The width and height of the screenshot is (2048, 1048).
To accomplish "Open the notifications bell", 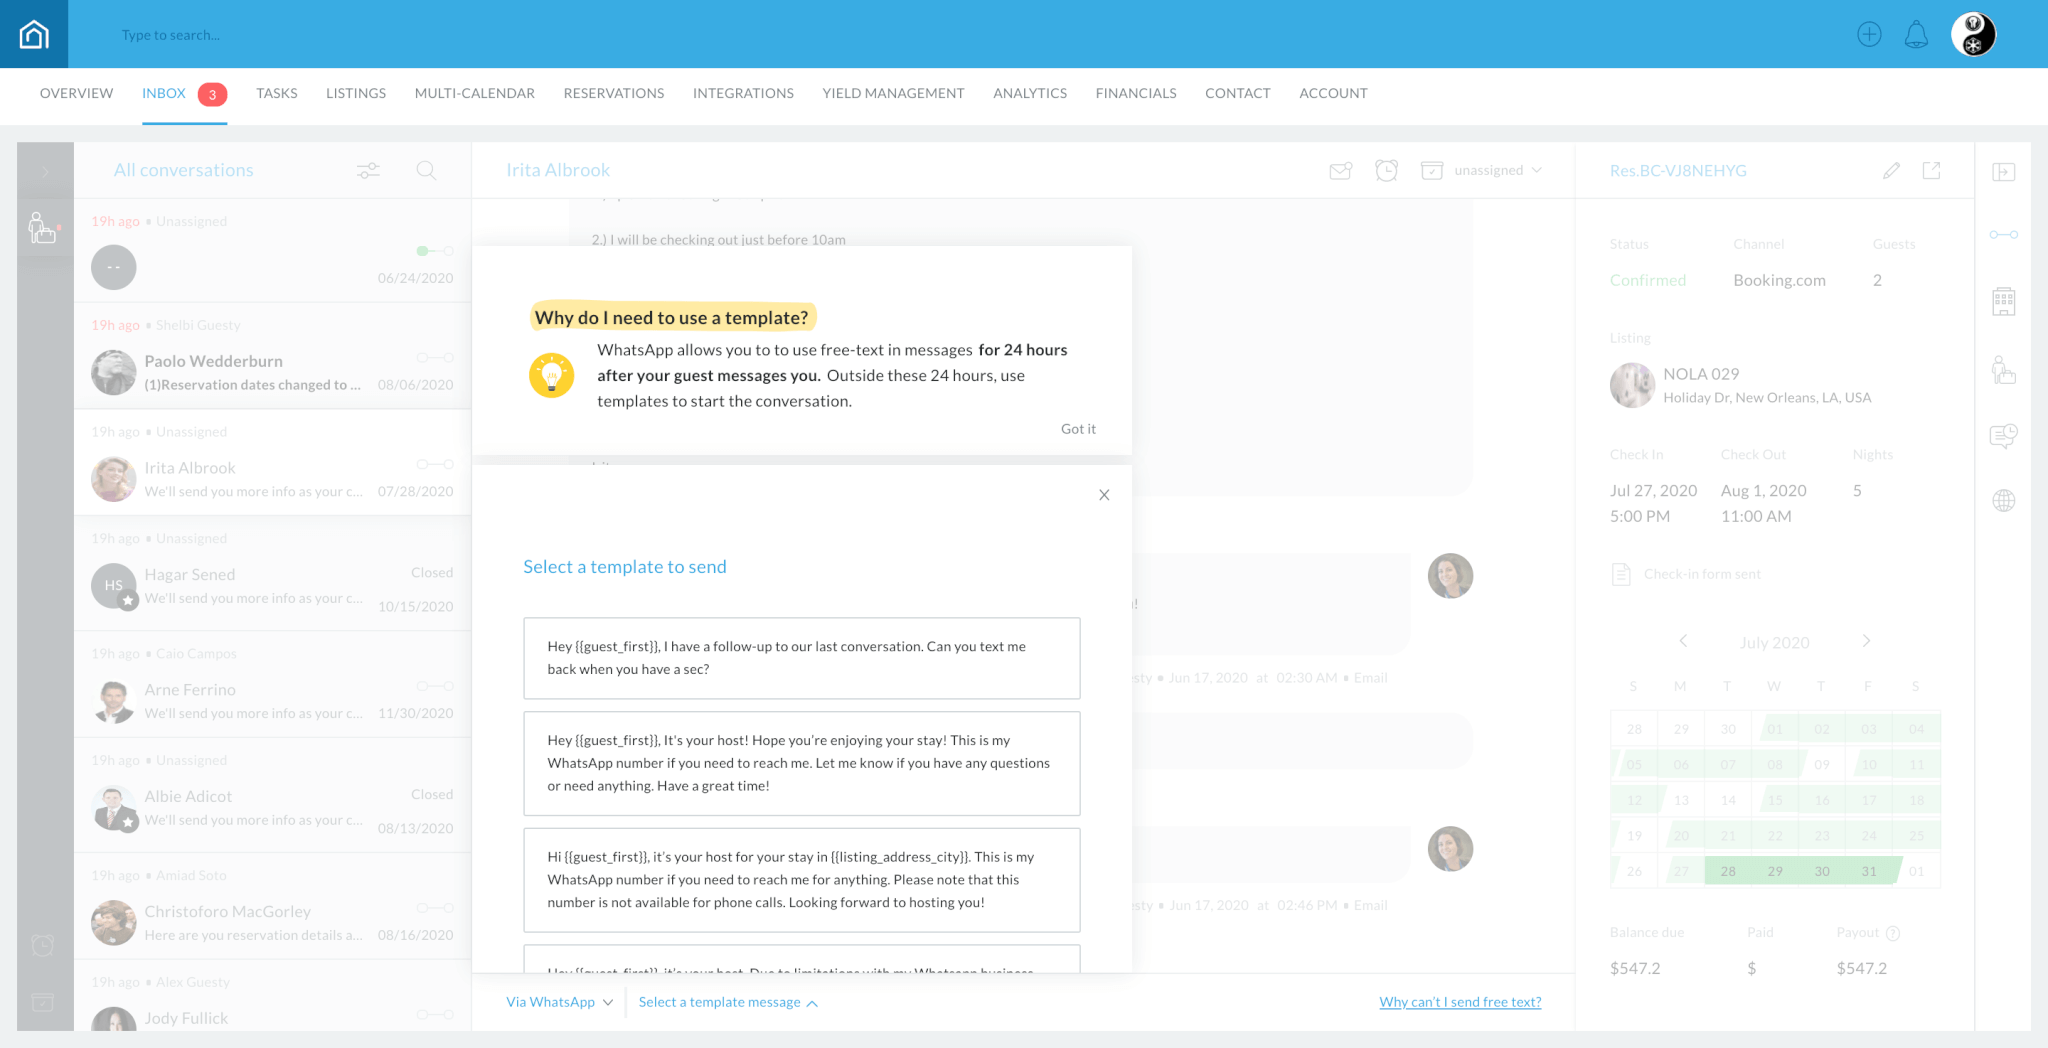I will [x=1916, y=35].
